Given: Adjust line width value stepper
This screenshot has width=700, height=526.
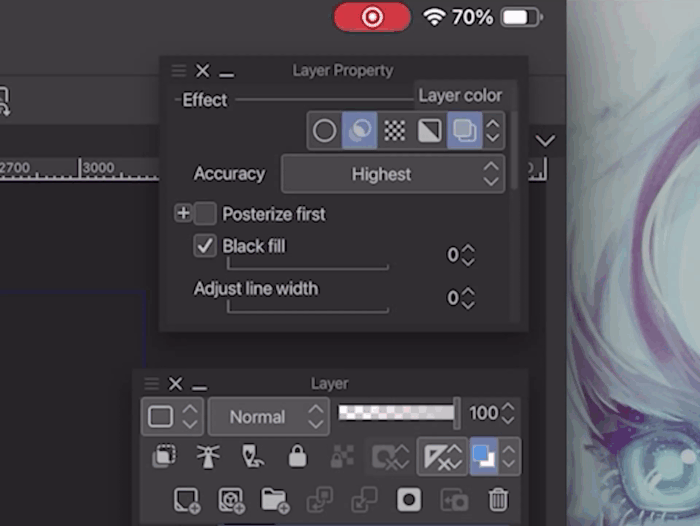Looking at the screenshot, I should click(x=468, y=298).
